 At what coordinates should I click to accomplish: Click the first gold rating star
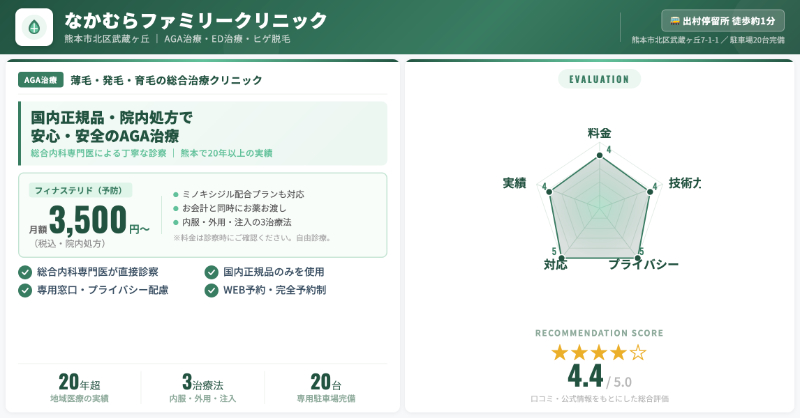(x=560, y=352)
